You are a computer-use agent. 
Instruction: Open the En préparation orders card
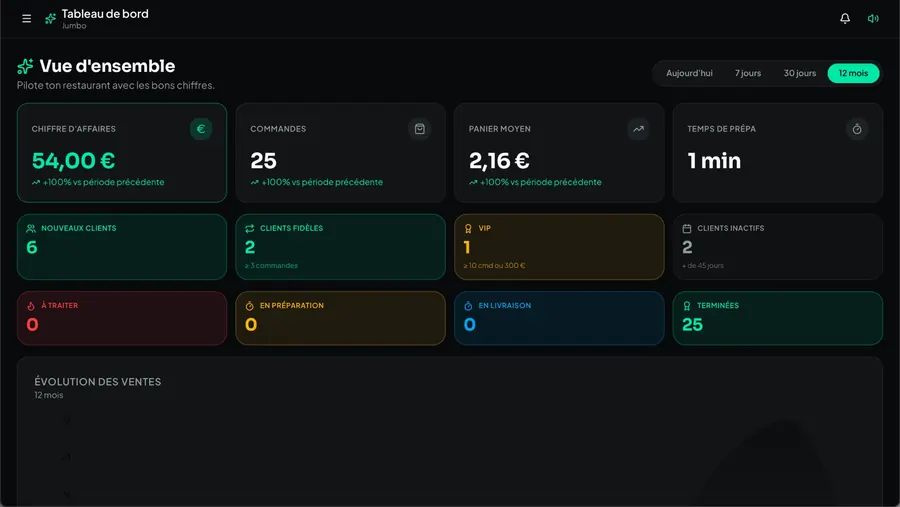pos(340,318)
